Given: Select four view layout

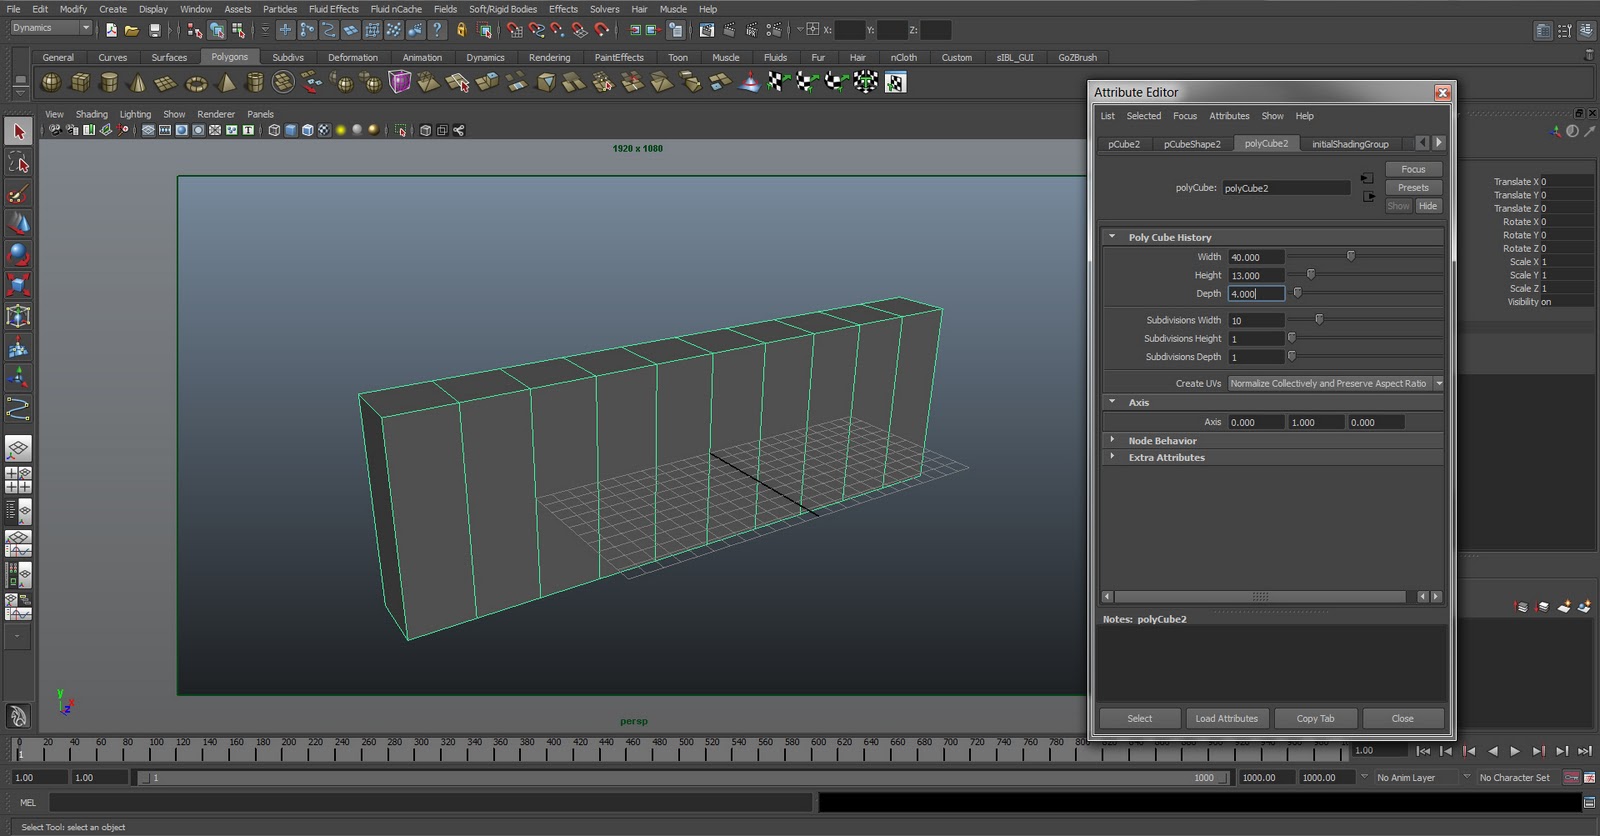Looking at the screenshot, I should pyautogui.click(x=18, y=480).
